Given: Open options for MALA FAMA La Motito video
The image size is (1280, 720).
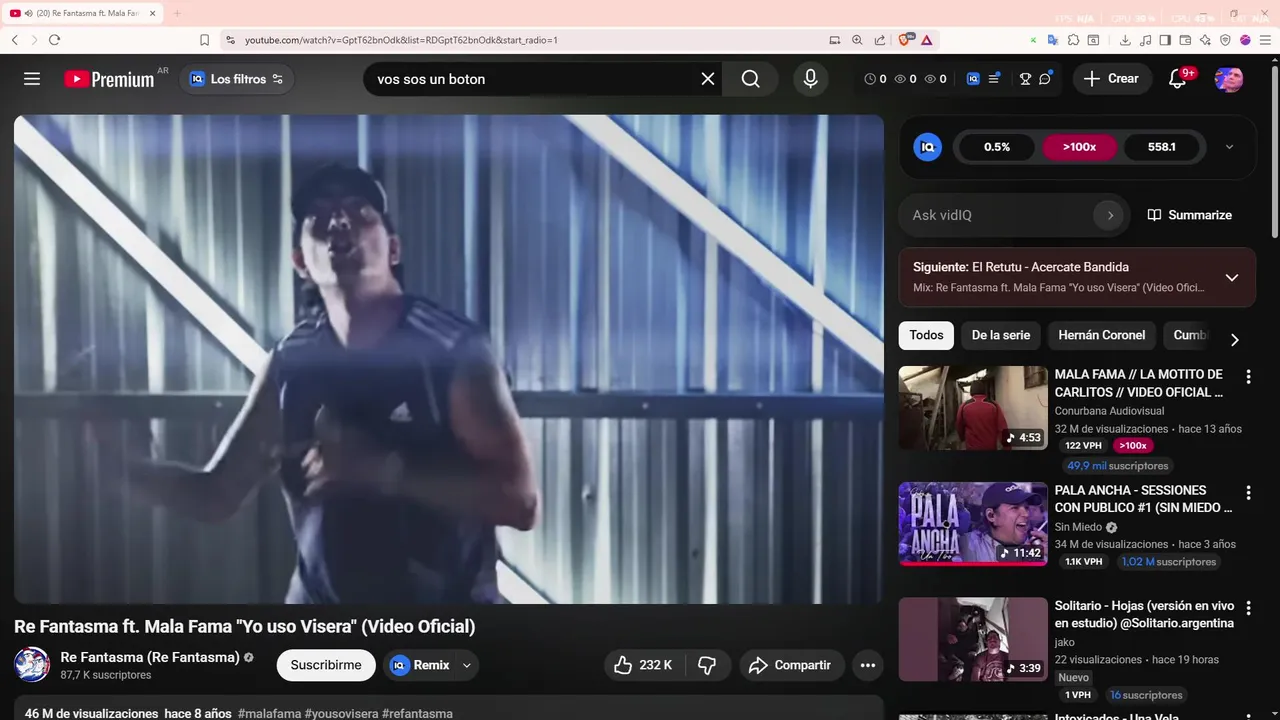Looking at the screenshot, I should (1248, 377).
